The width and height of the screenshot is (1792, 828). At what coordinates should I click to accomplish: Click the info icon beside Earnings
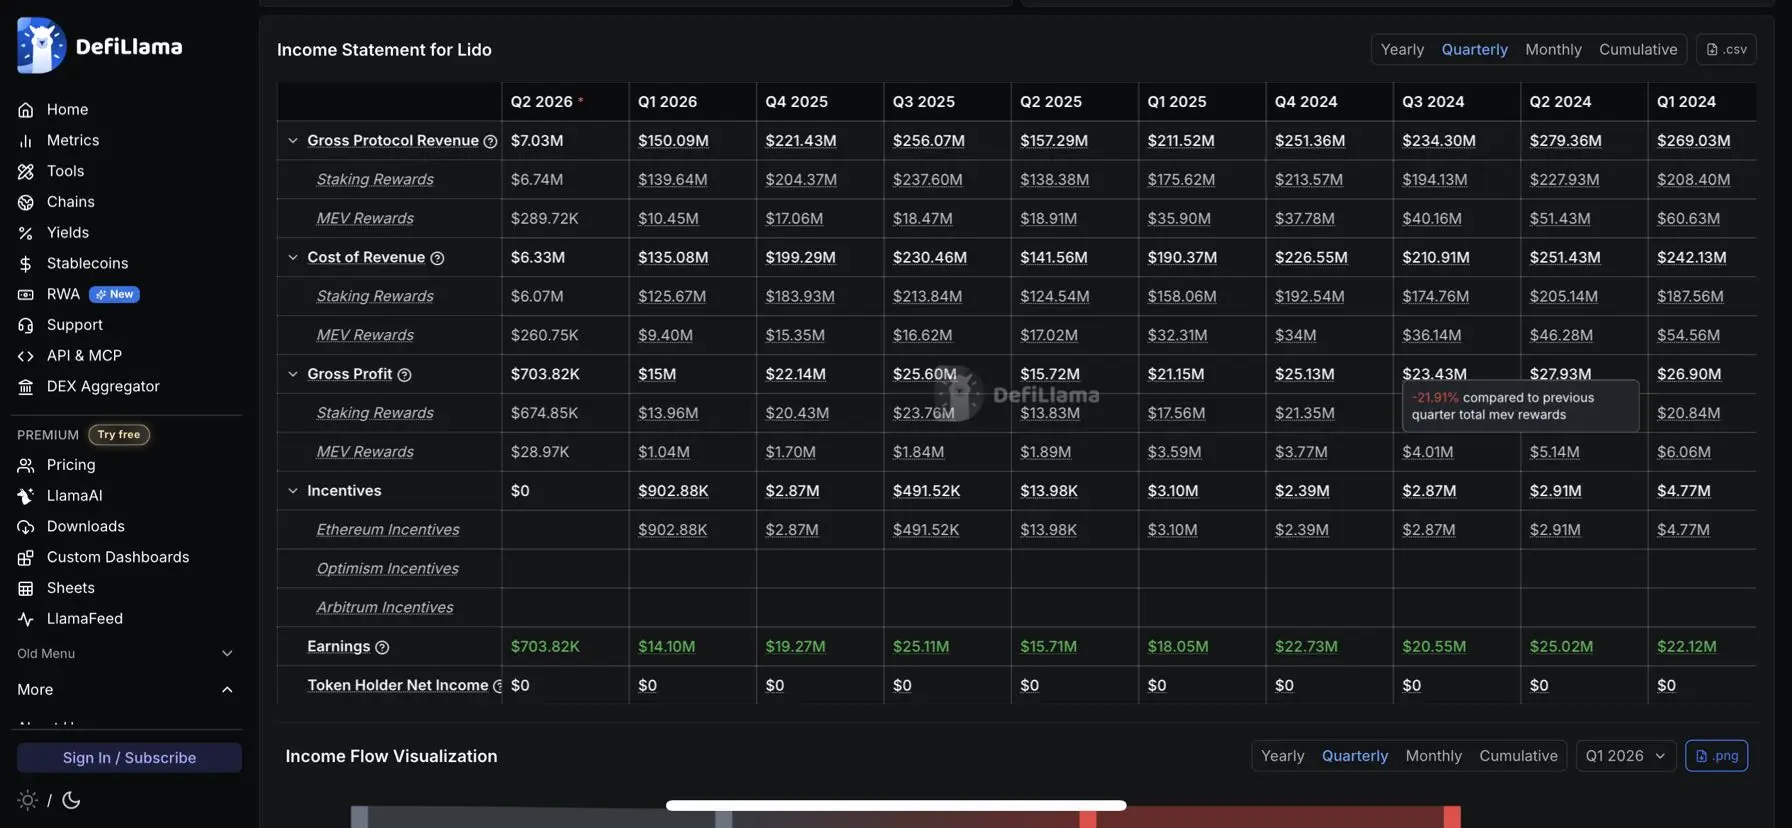382,647
